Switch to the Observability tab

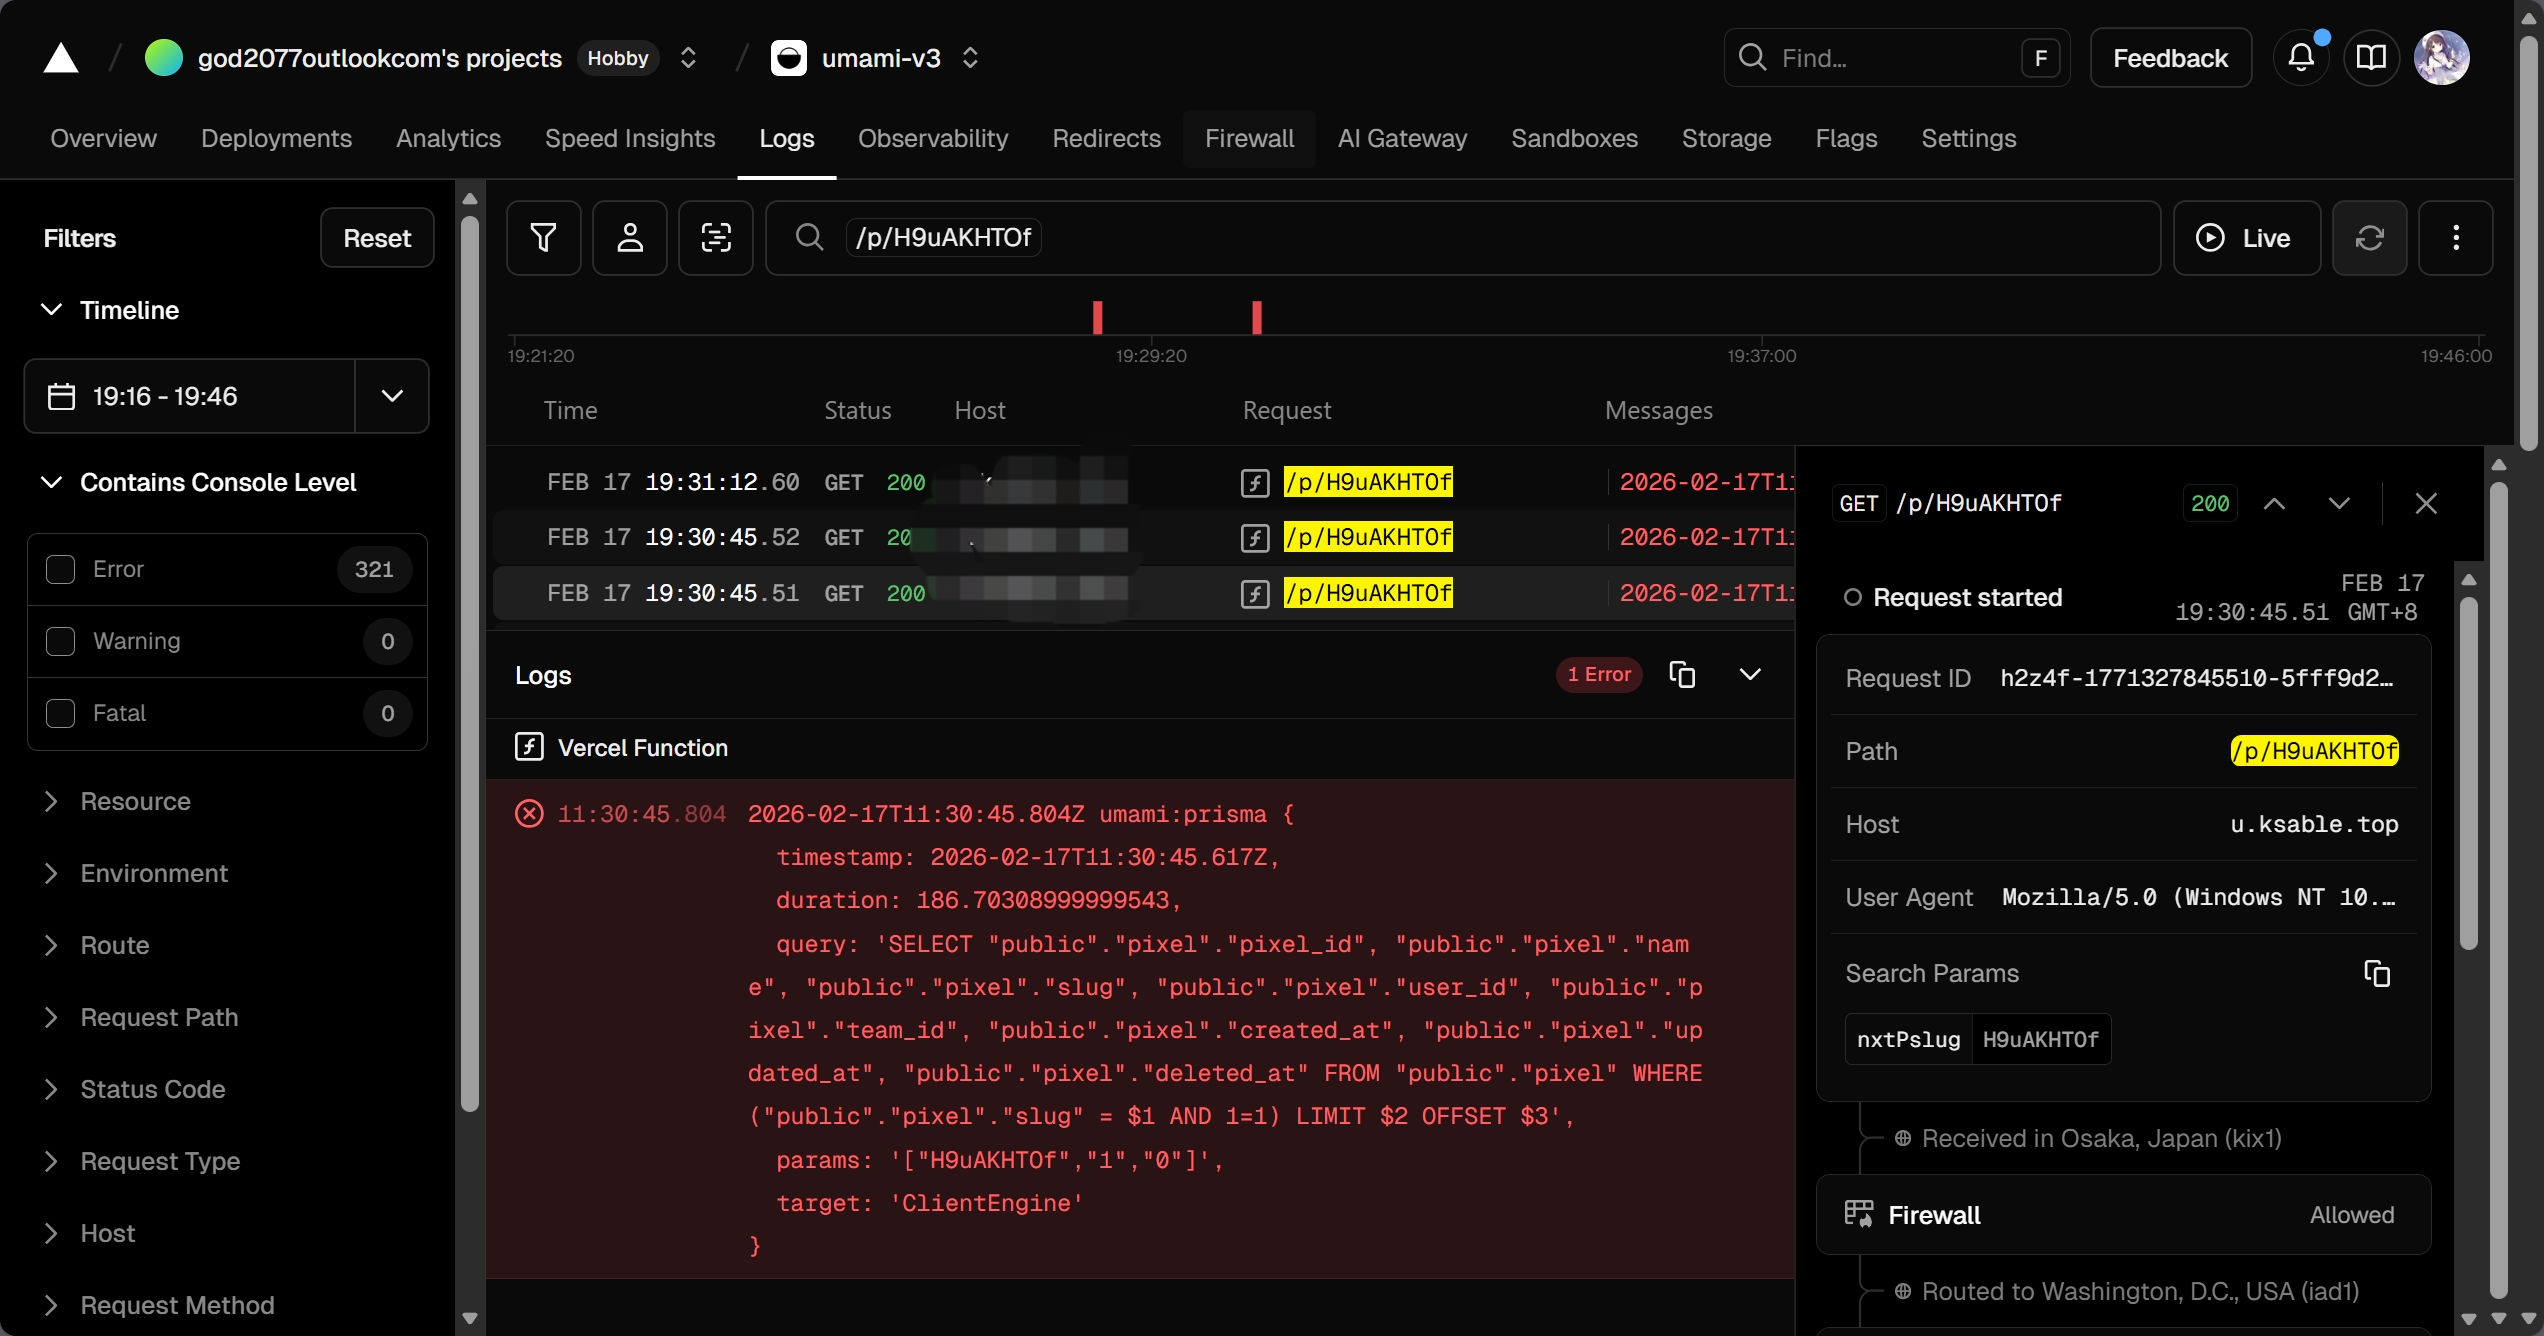click(x=932, y=138)
